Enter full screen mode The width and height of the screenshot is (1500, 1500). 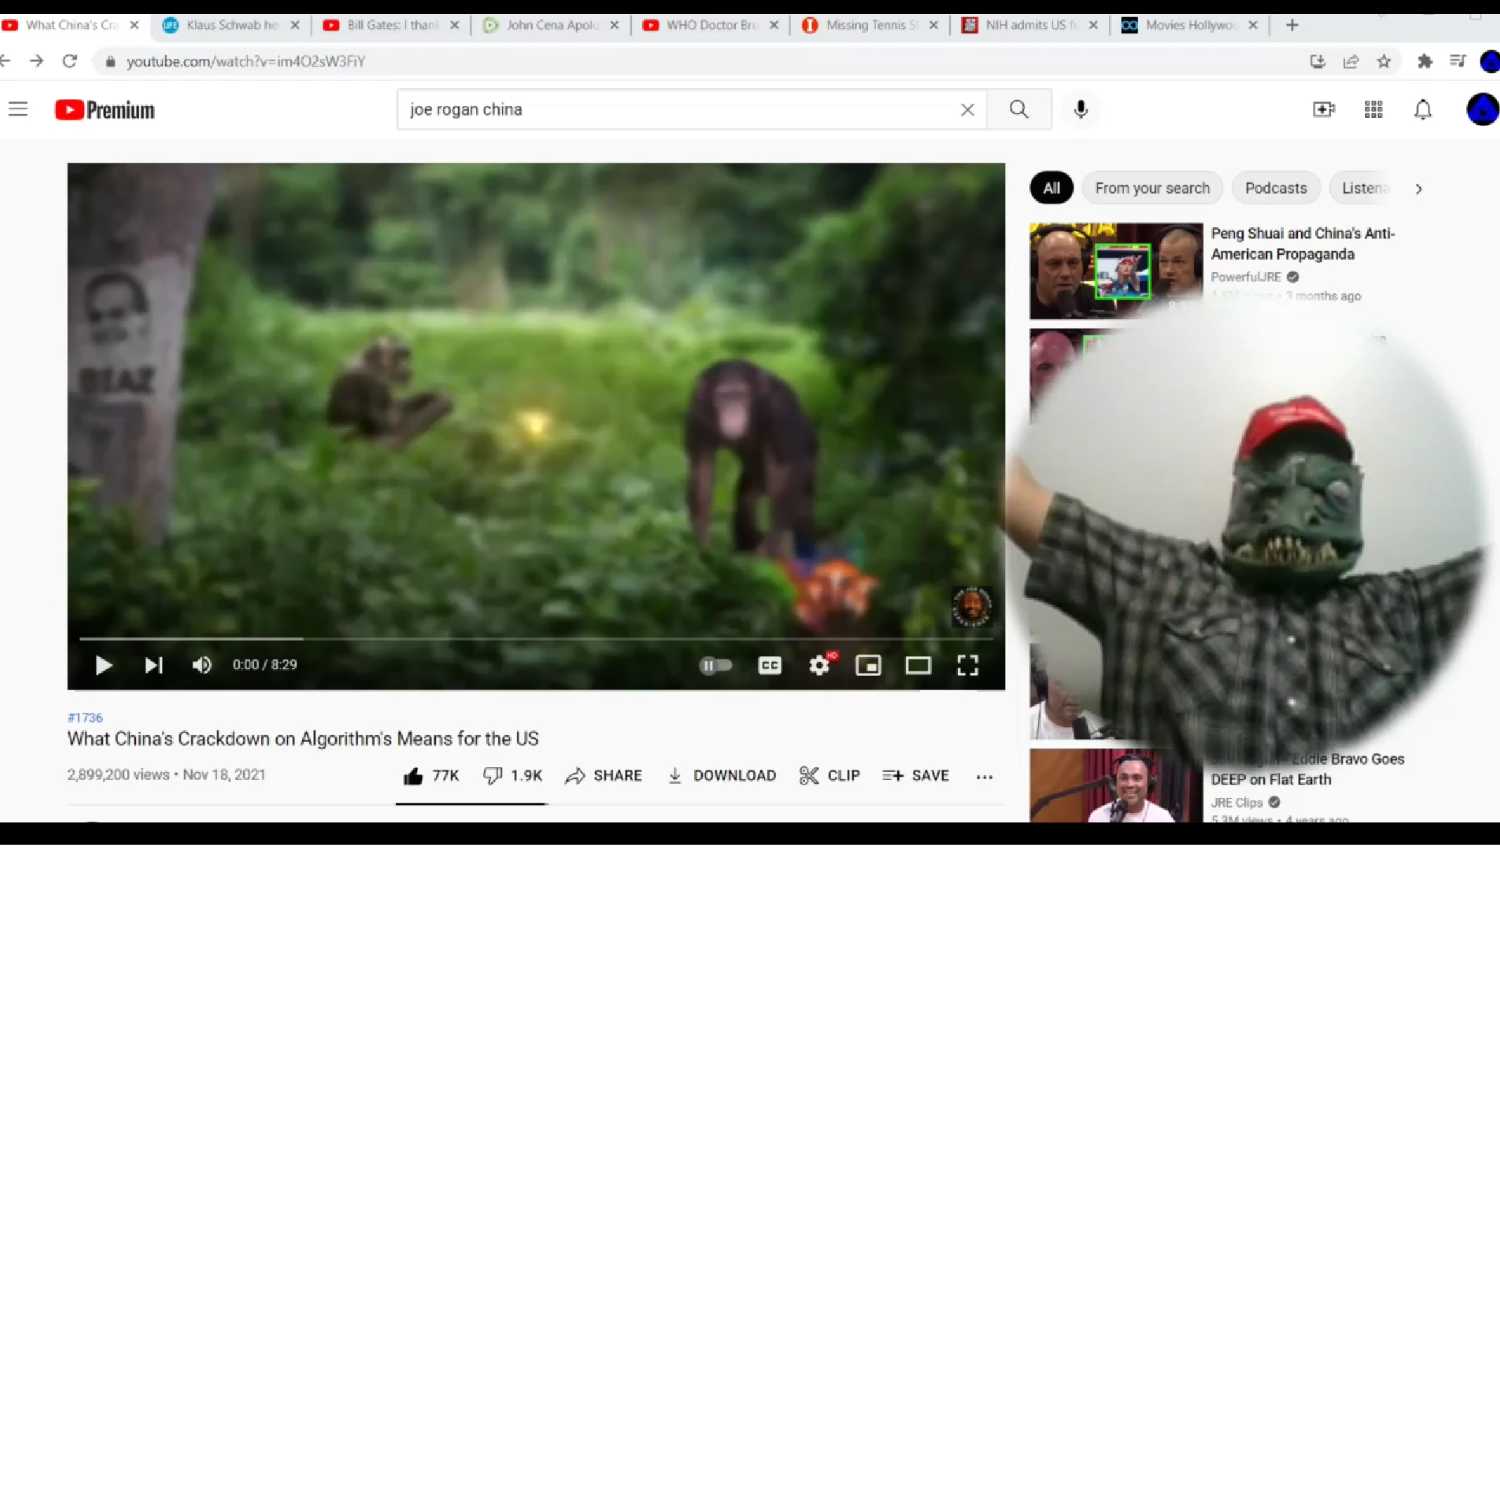click(x=967, y=666)
